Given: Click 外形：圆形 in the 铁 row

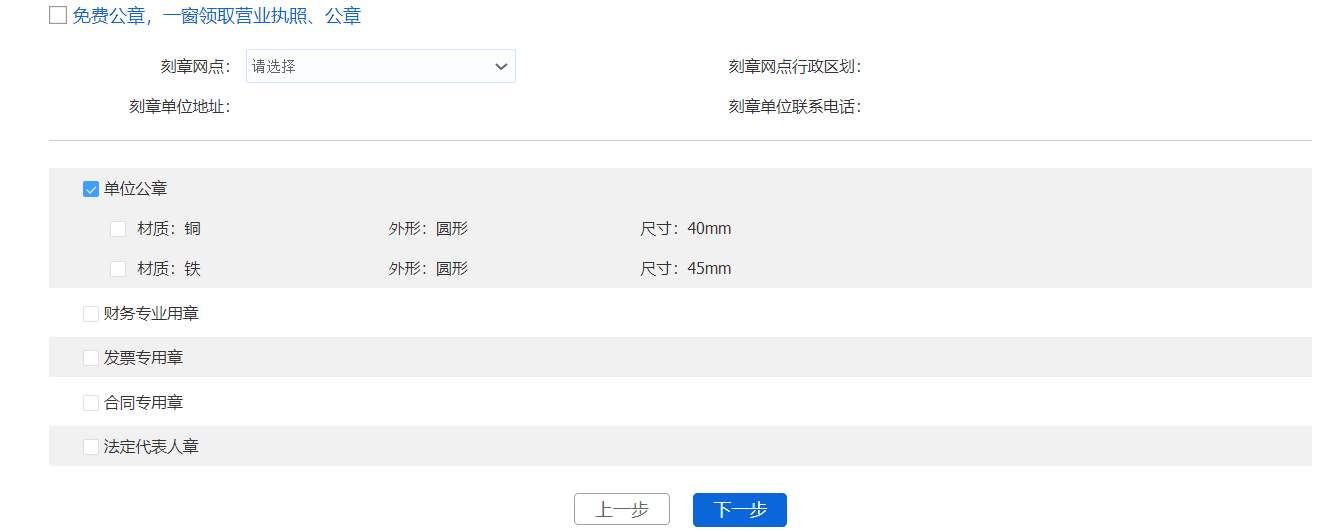Looking at the screenshot, I should click(x=428, y=269).
